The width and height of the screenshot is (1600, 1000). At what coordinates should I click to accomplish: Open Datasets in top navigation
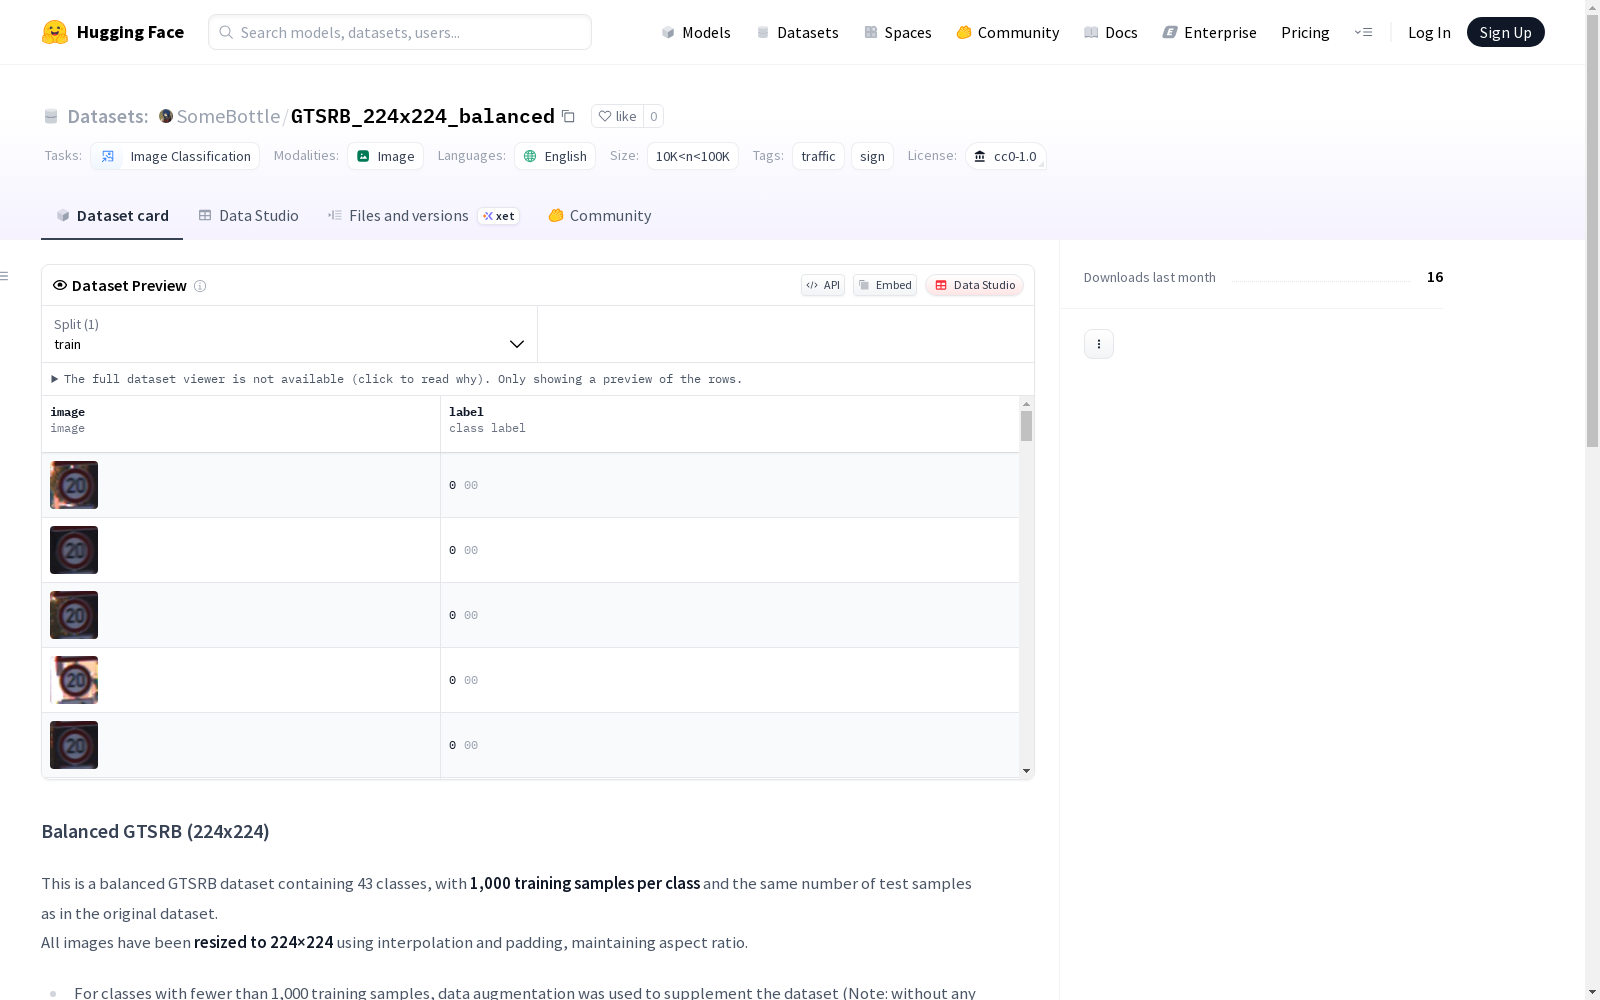click(x=797, y=32)
